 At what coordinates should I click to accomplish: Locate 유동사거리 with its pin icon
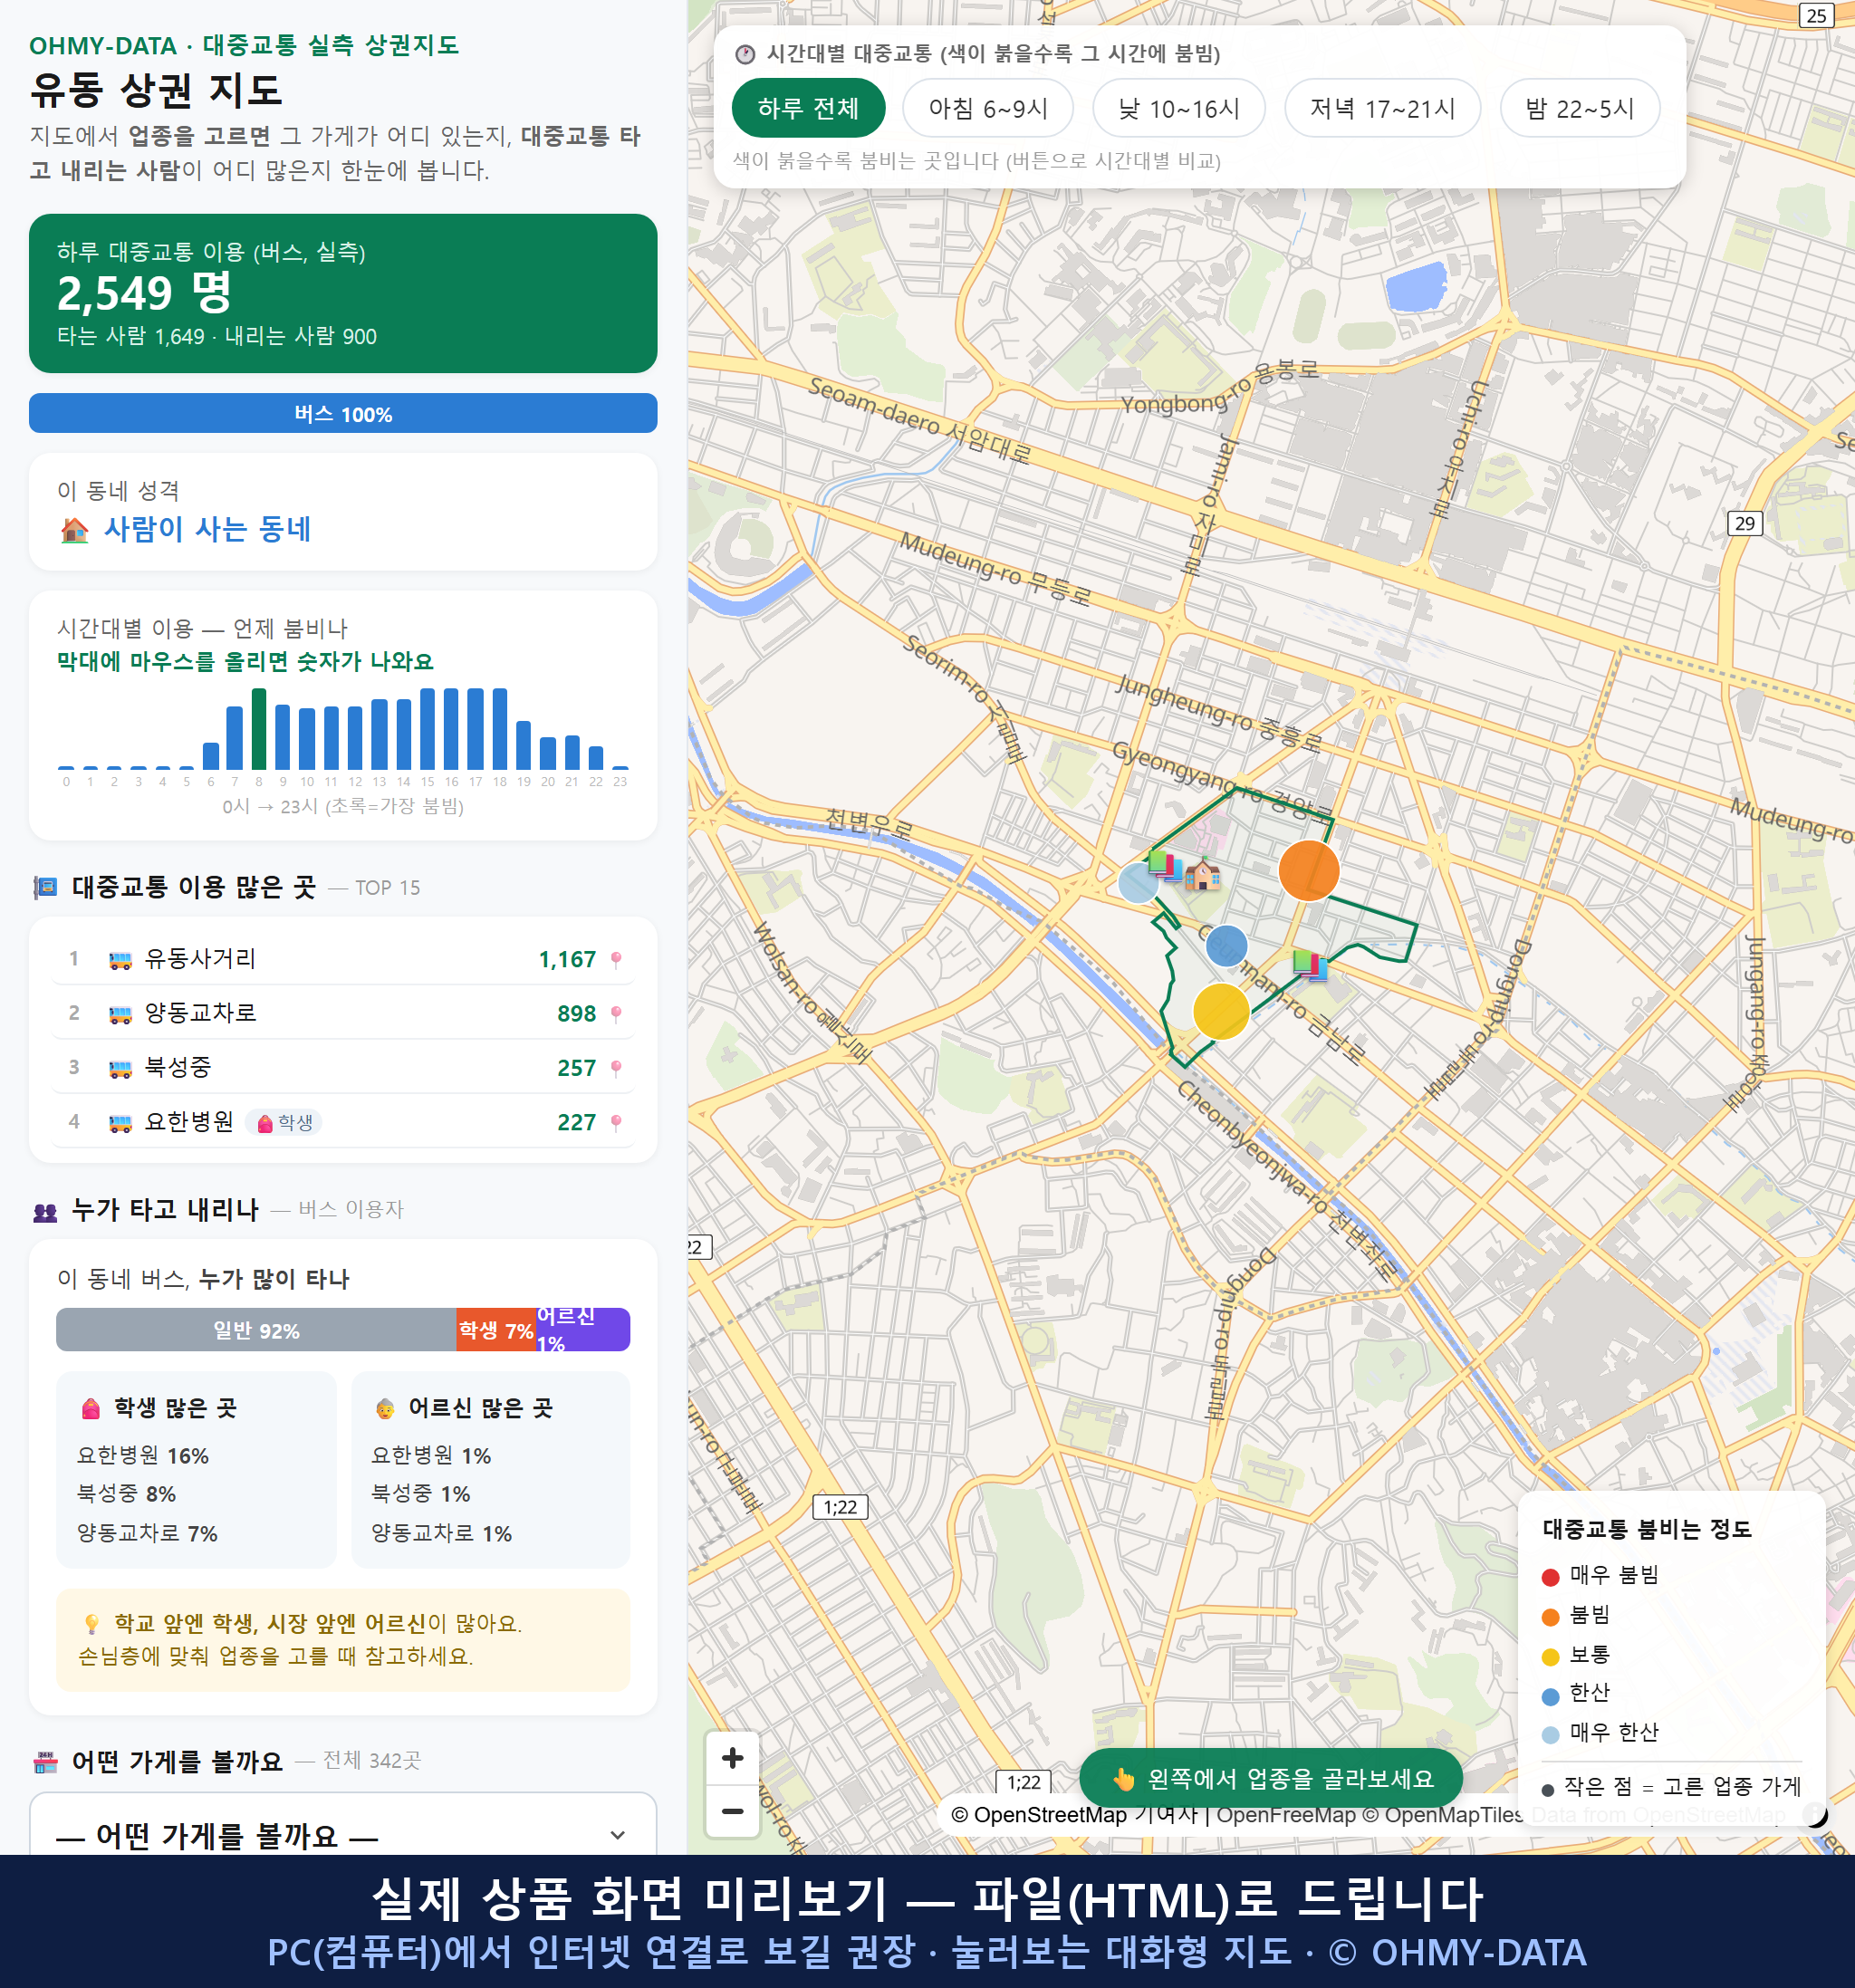click(x=616, y=960)
